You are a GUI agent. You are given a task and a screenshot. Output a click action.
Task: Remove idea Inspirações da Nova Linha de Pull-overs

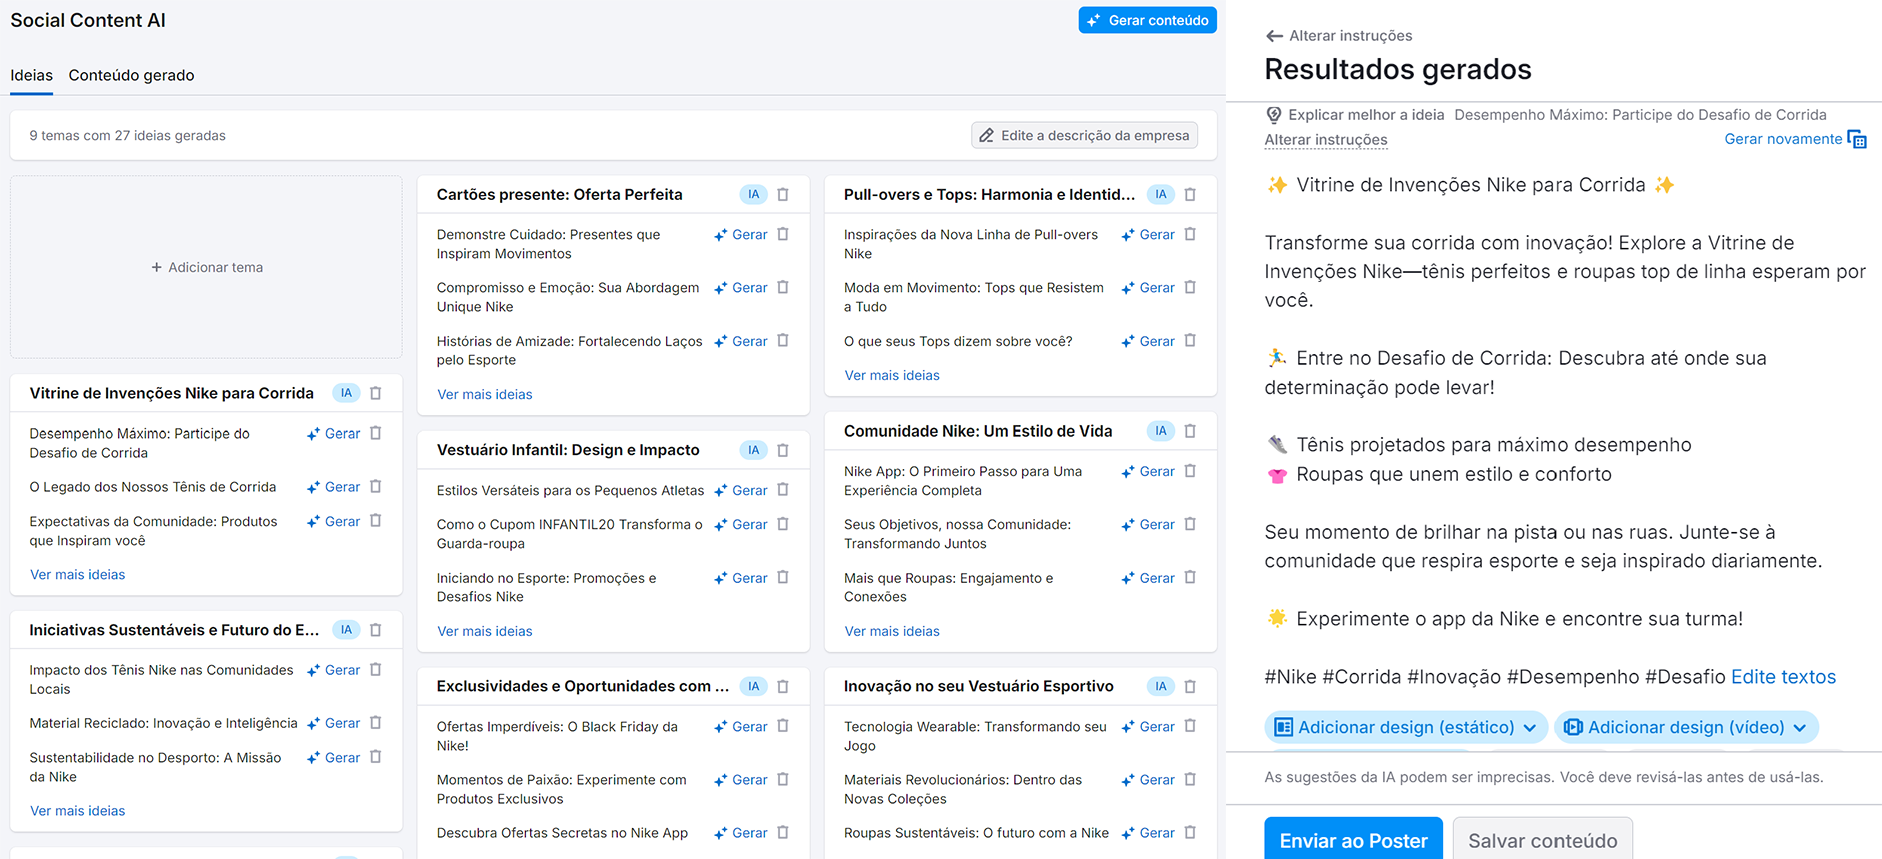click(x=1190, y=234)
